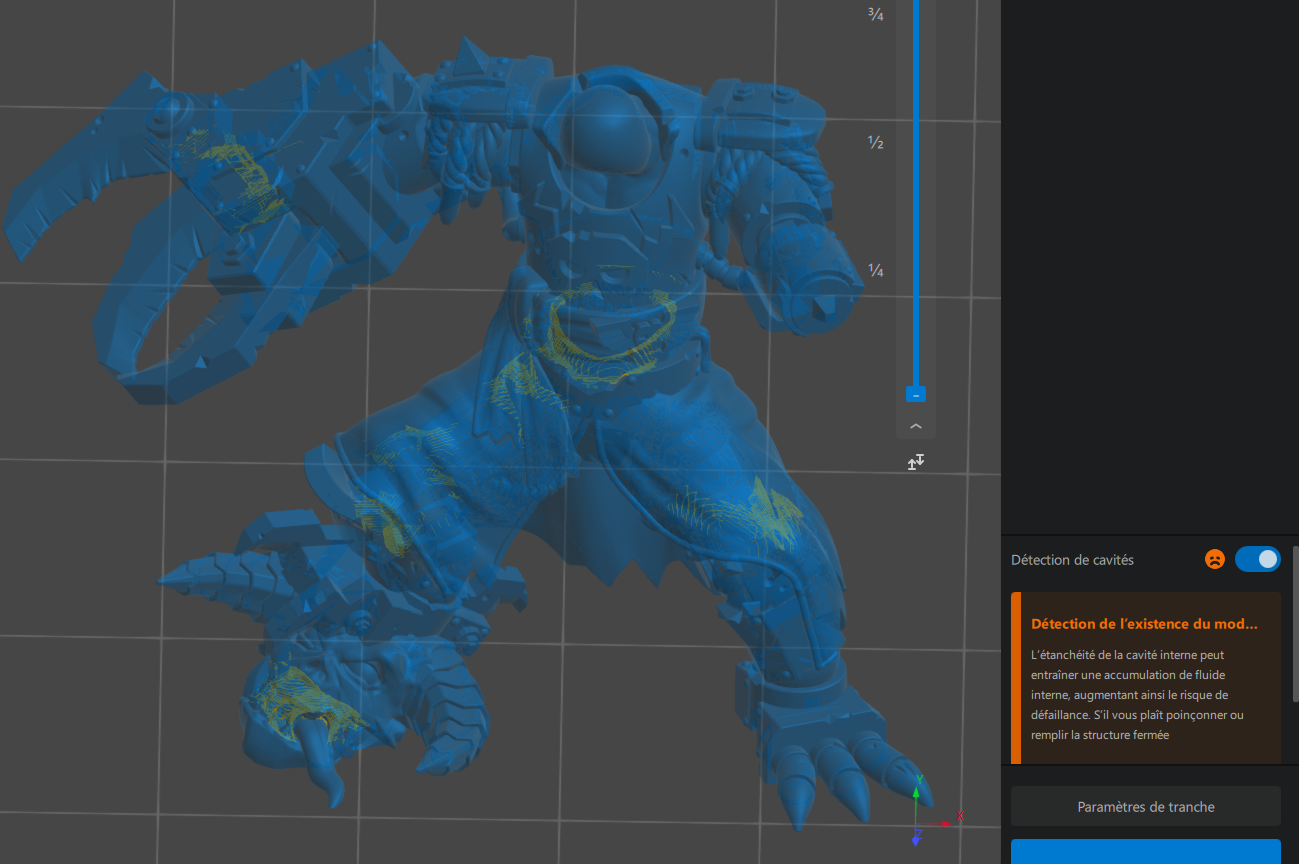Click the ¾ mark on the layer scale
This screenshot has width=1299, height=864.
(875, 14)
